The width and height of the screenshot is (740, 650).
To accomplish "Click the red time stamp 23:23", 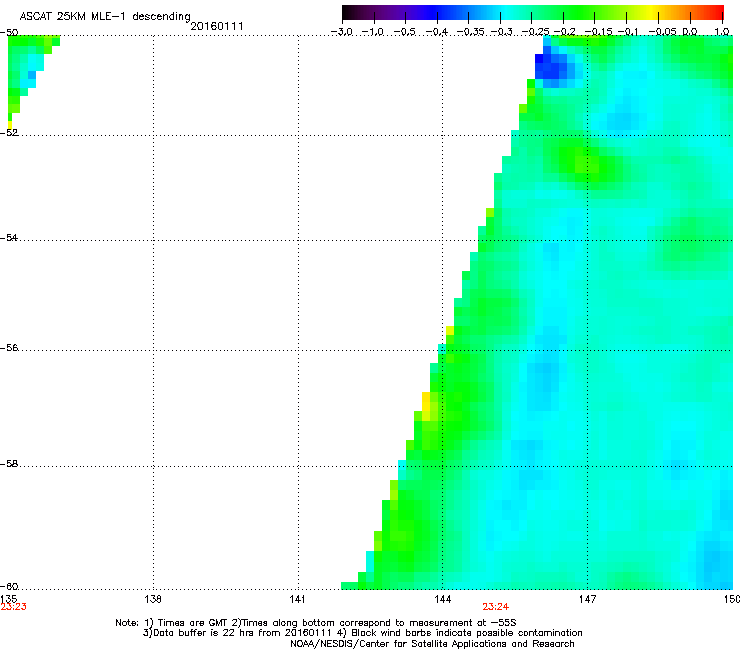I will [13, 607].
